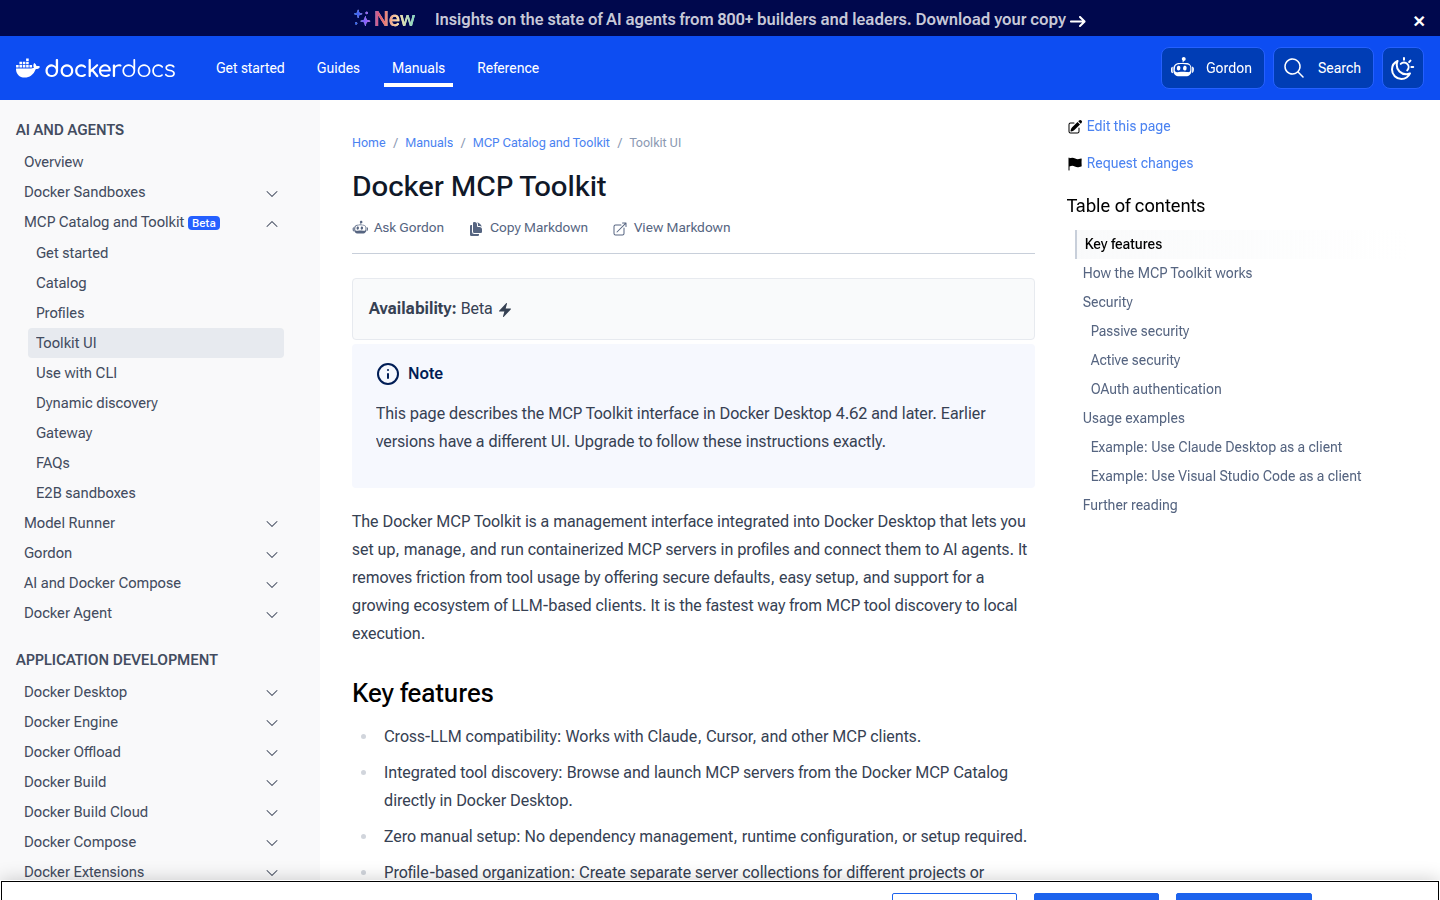Open Search from the magnifier button
1440x900 pixels.
point(1322,68)
